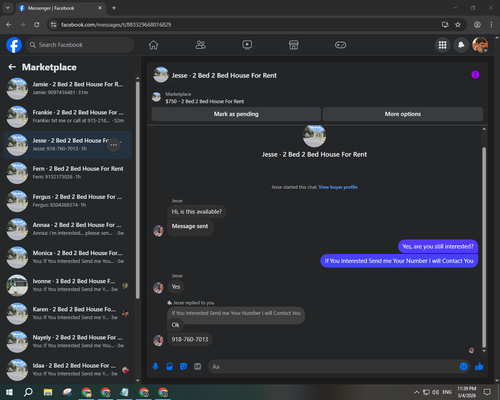Open the Friends icon in top navigation

200,45
